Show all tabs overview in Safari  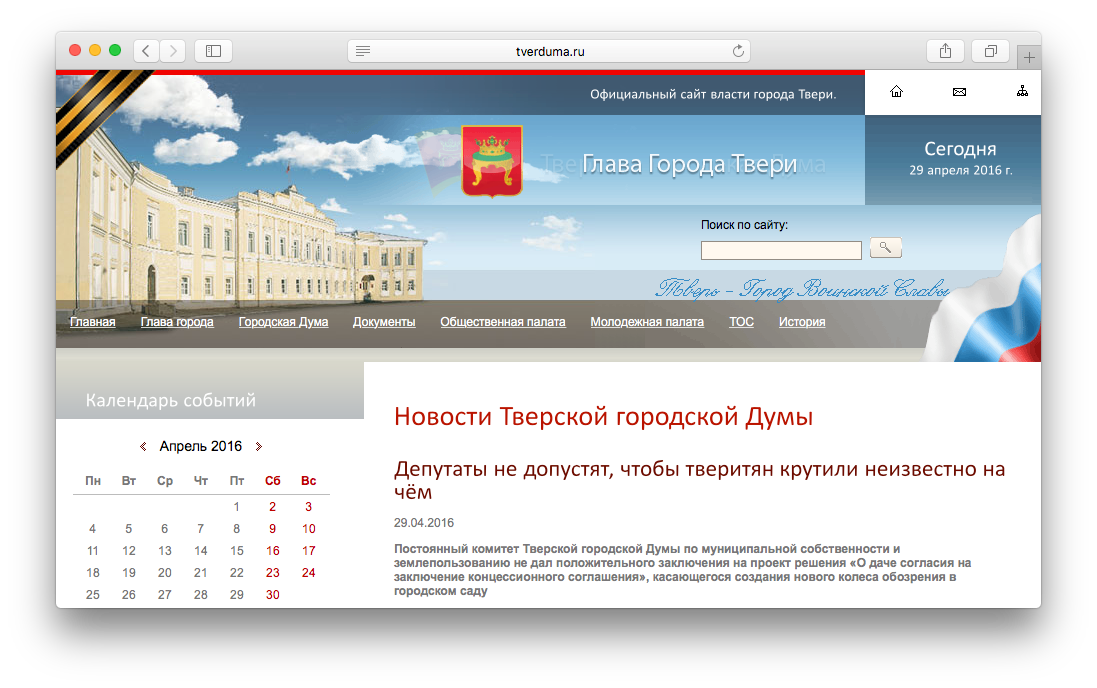point(990,51)
